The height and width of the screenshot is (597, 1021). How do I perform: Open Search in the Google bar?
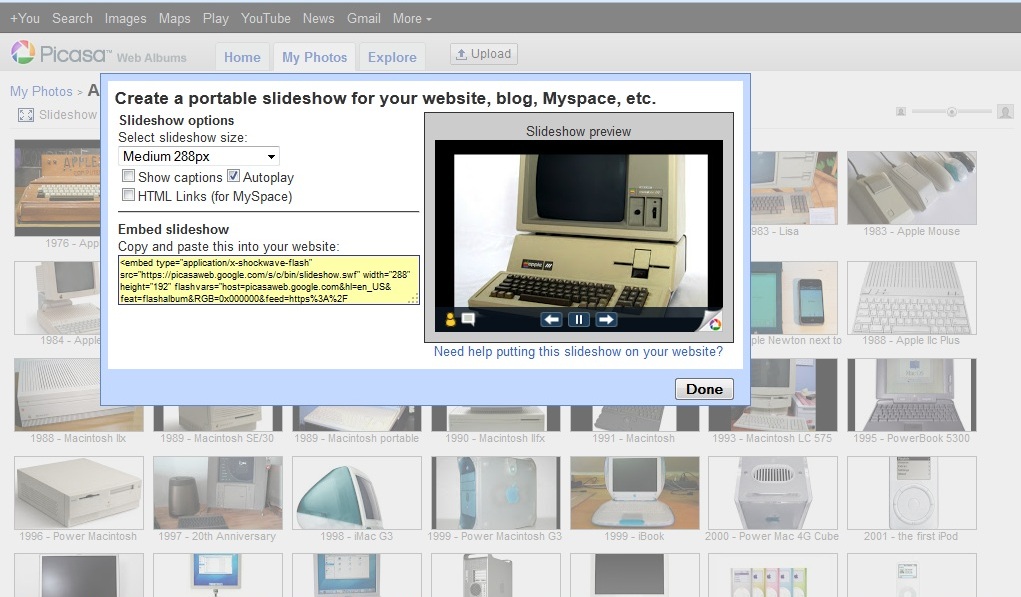[x=72, y=18]
